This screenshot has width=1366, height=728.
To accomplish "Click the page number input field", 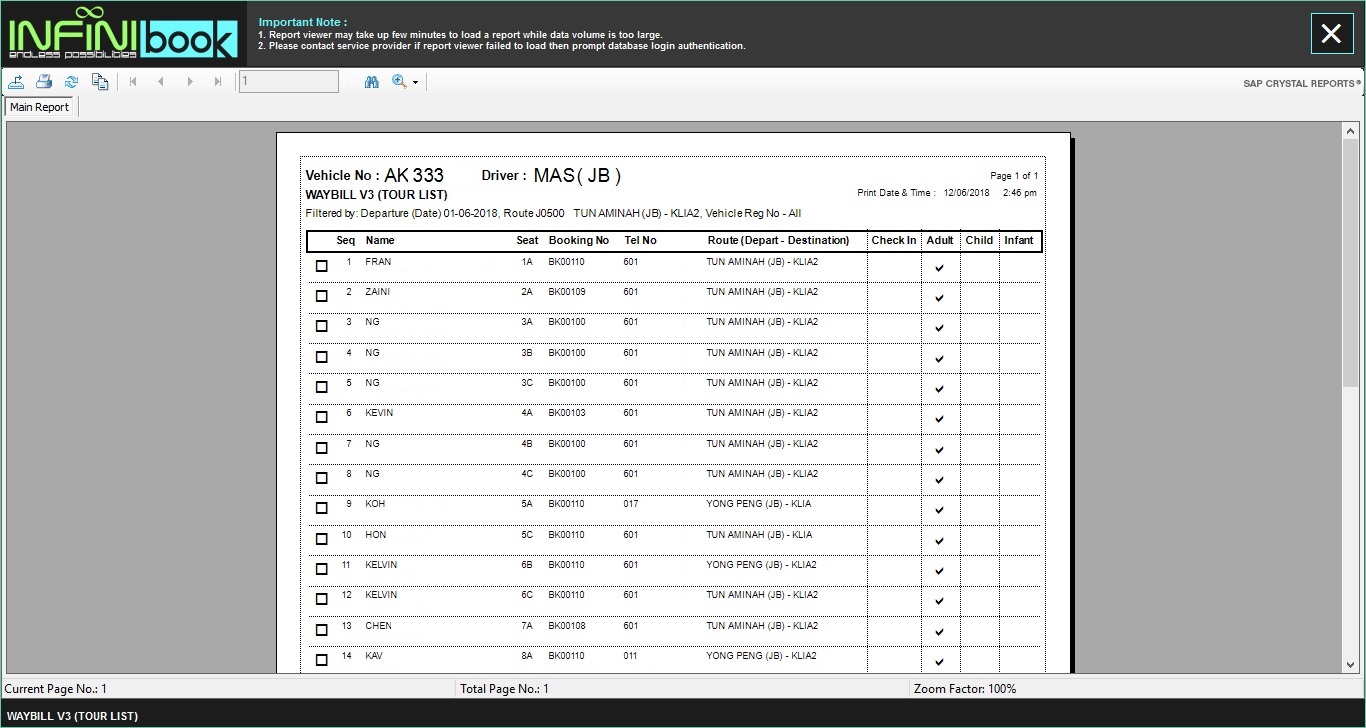I will (x=288, y=82).
